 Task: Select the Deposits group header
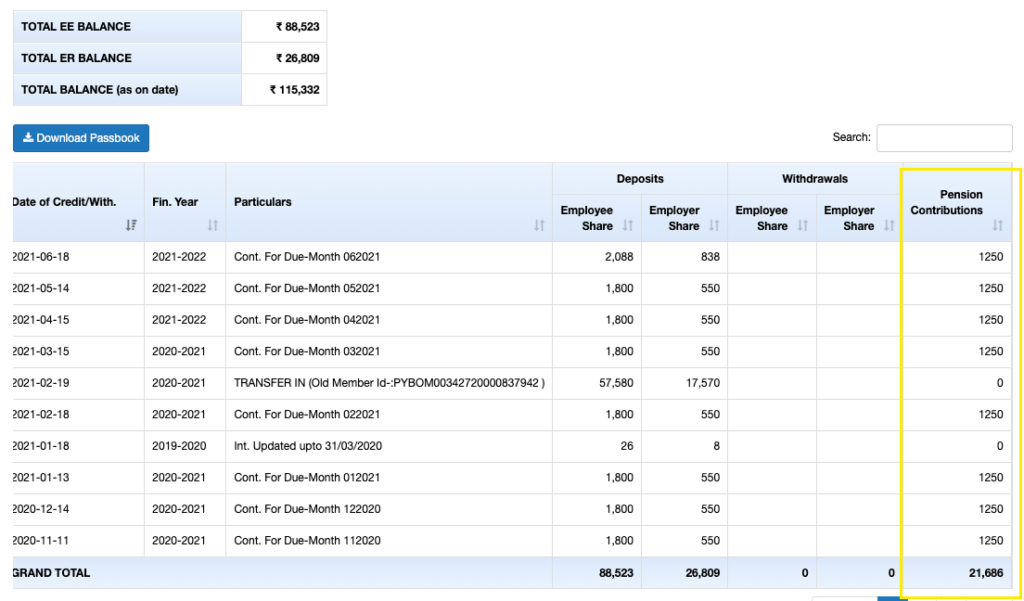pyautogui.click(x=640, y=178)
